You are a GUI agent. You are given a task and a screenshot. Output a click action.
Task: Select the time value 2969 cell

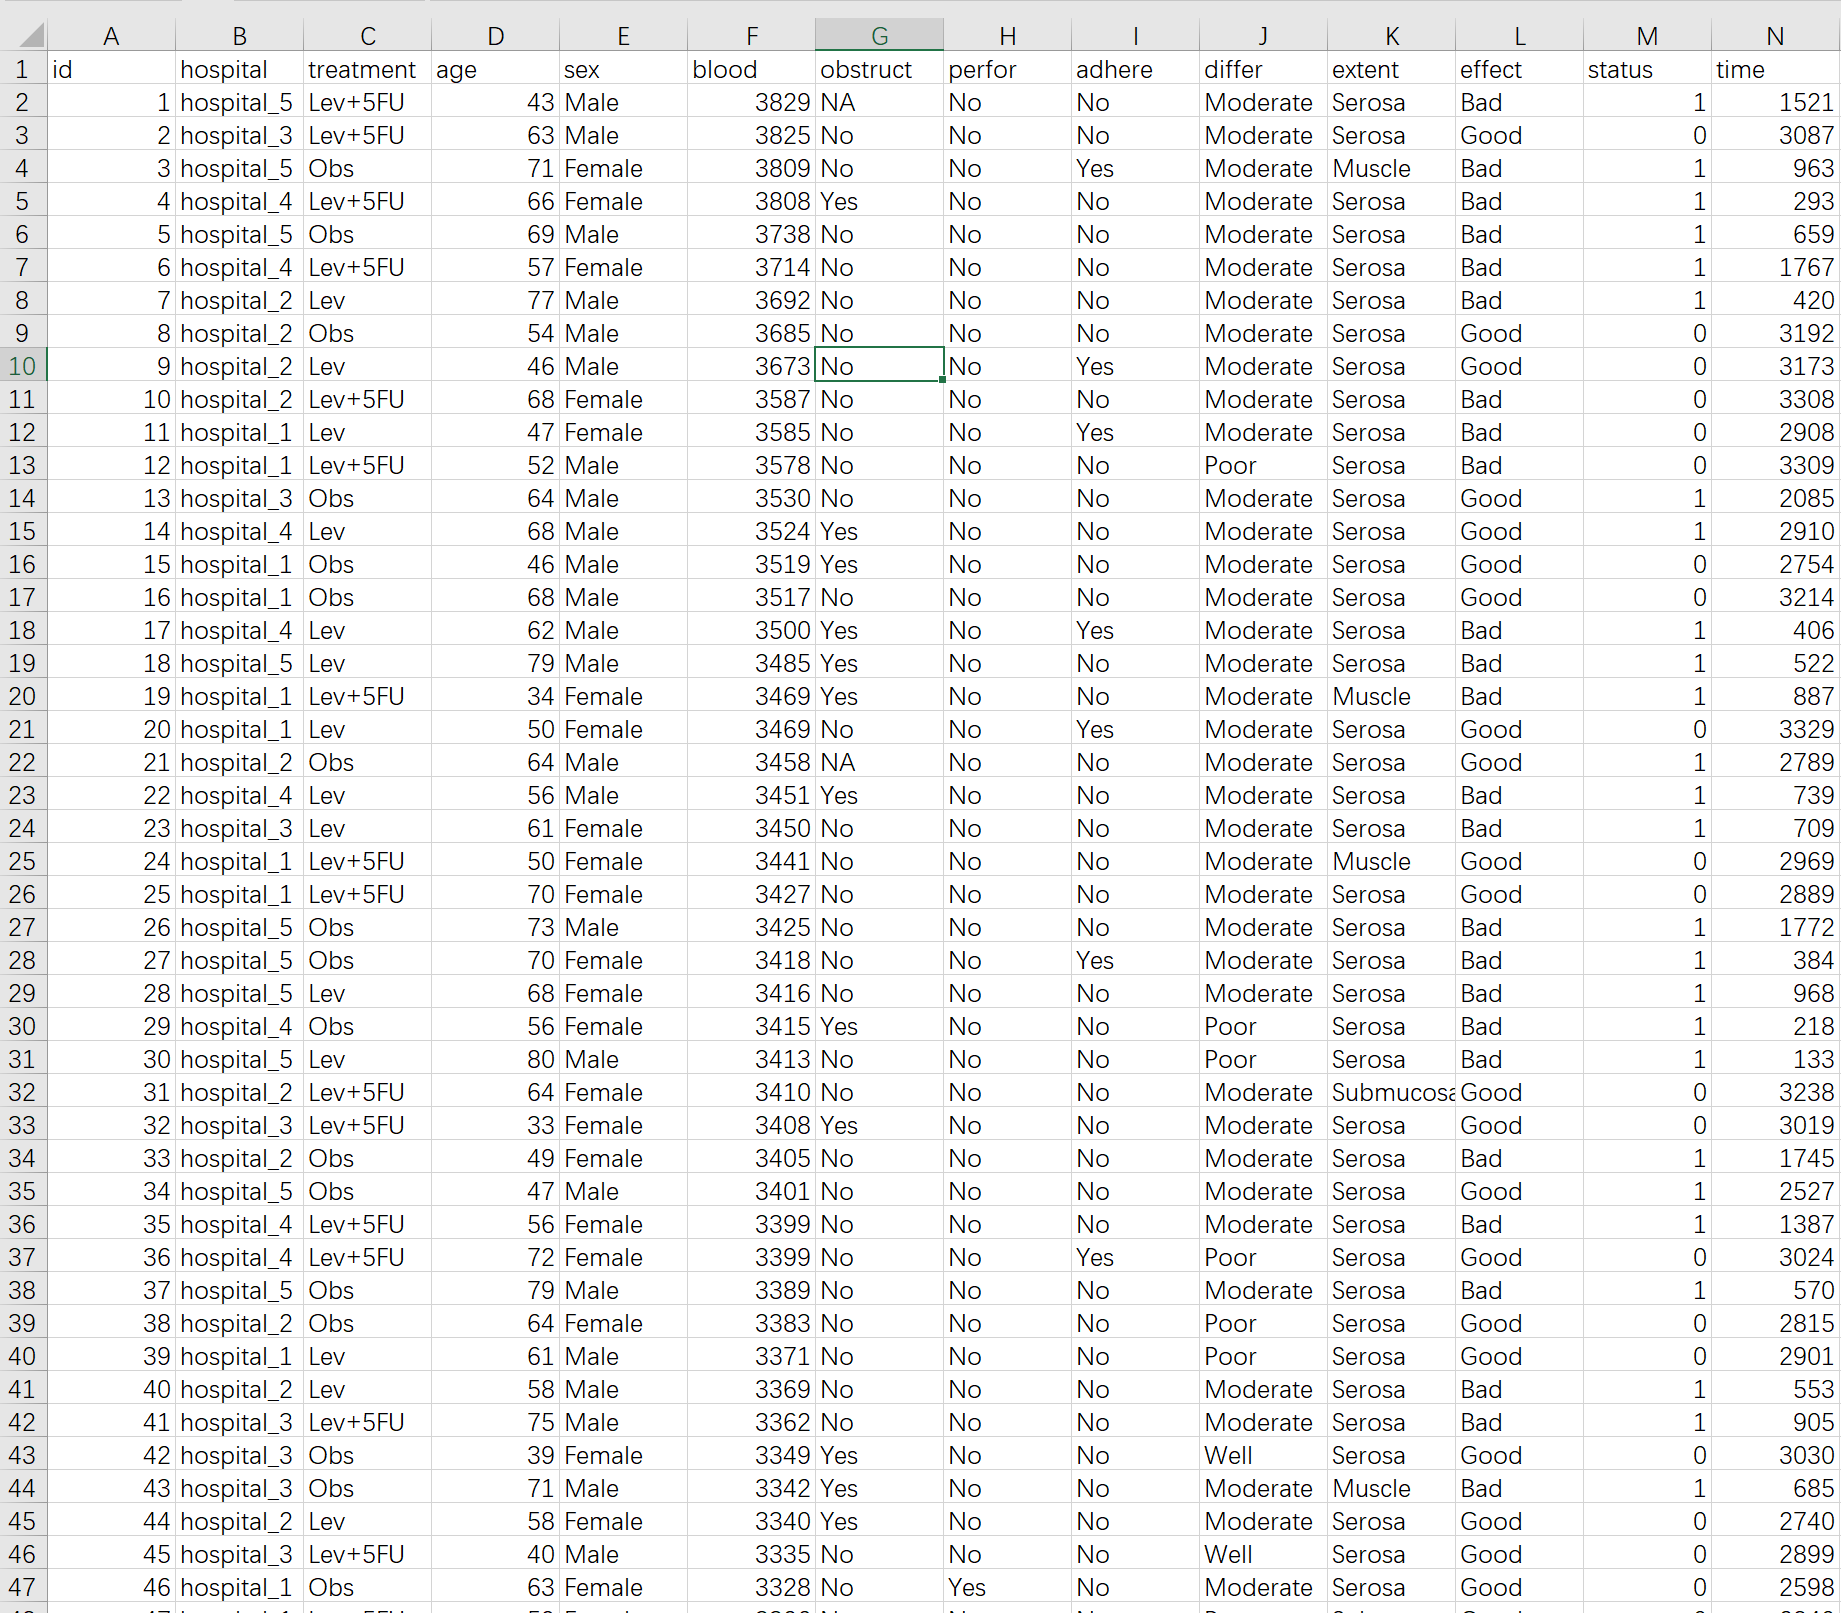pos(1775,861)
